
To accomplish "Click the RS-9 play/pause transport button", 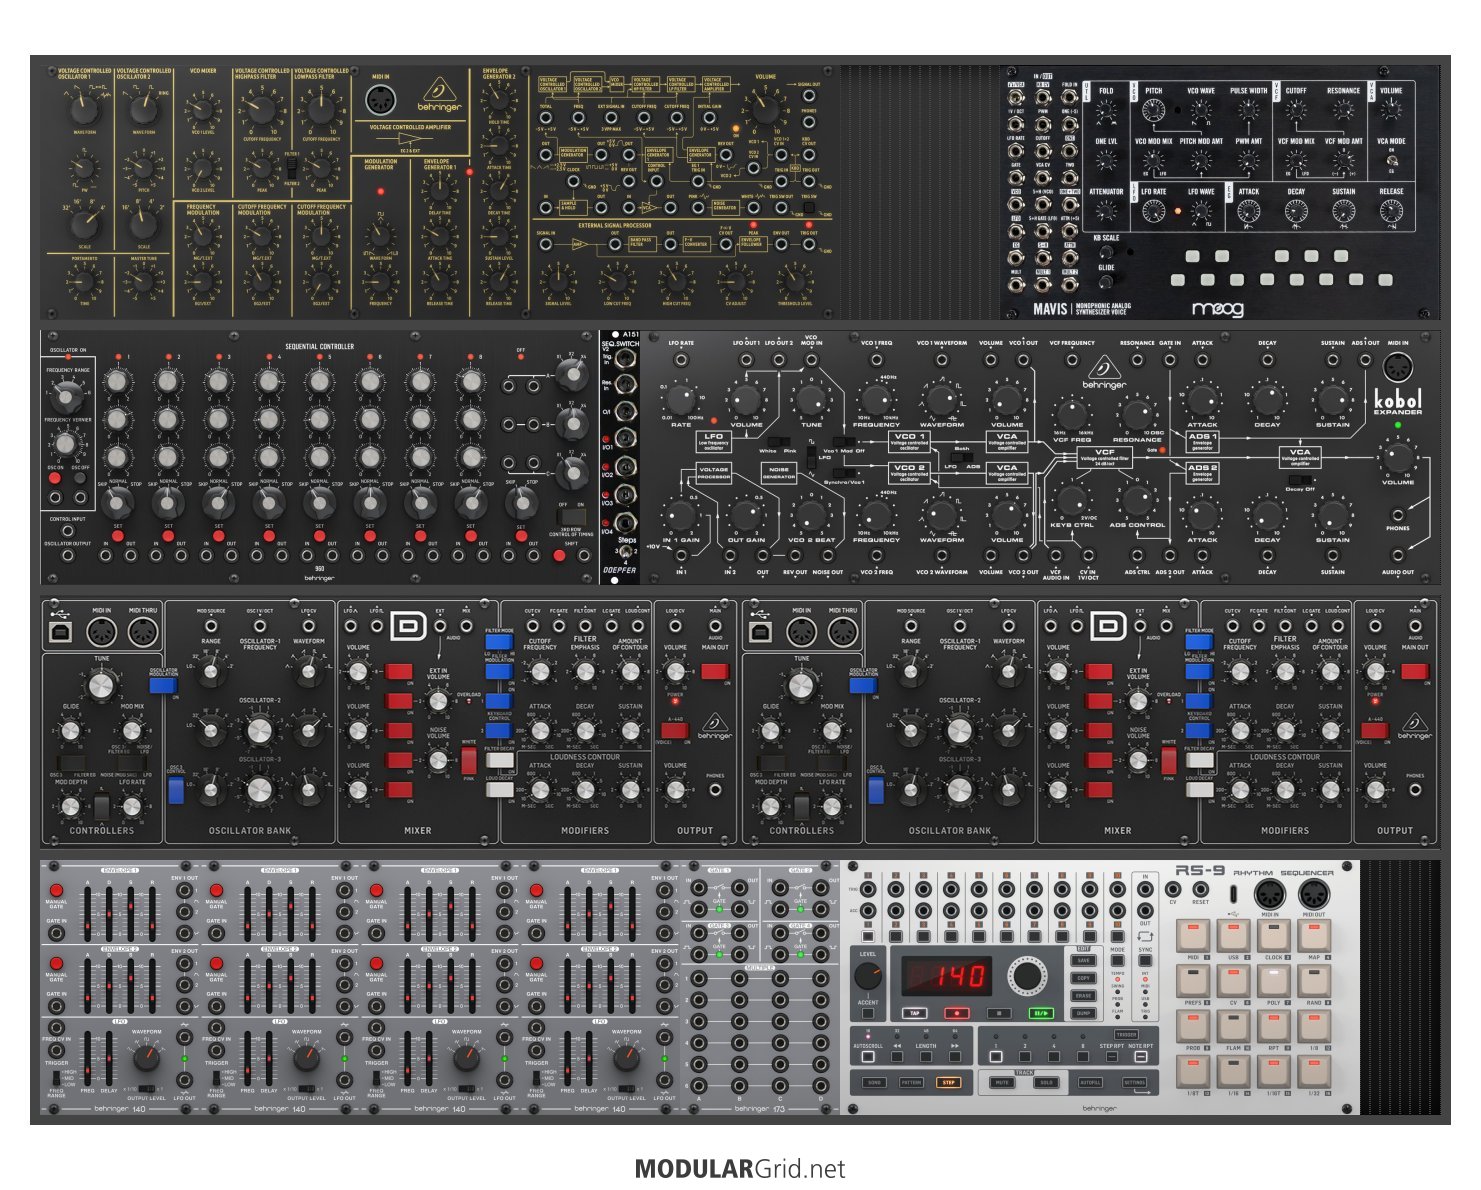I will [x=1041, y=1013].
